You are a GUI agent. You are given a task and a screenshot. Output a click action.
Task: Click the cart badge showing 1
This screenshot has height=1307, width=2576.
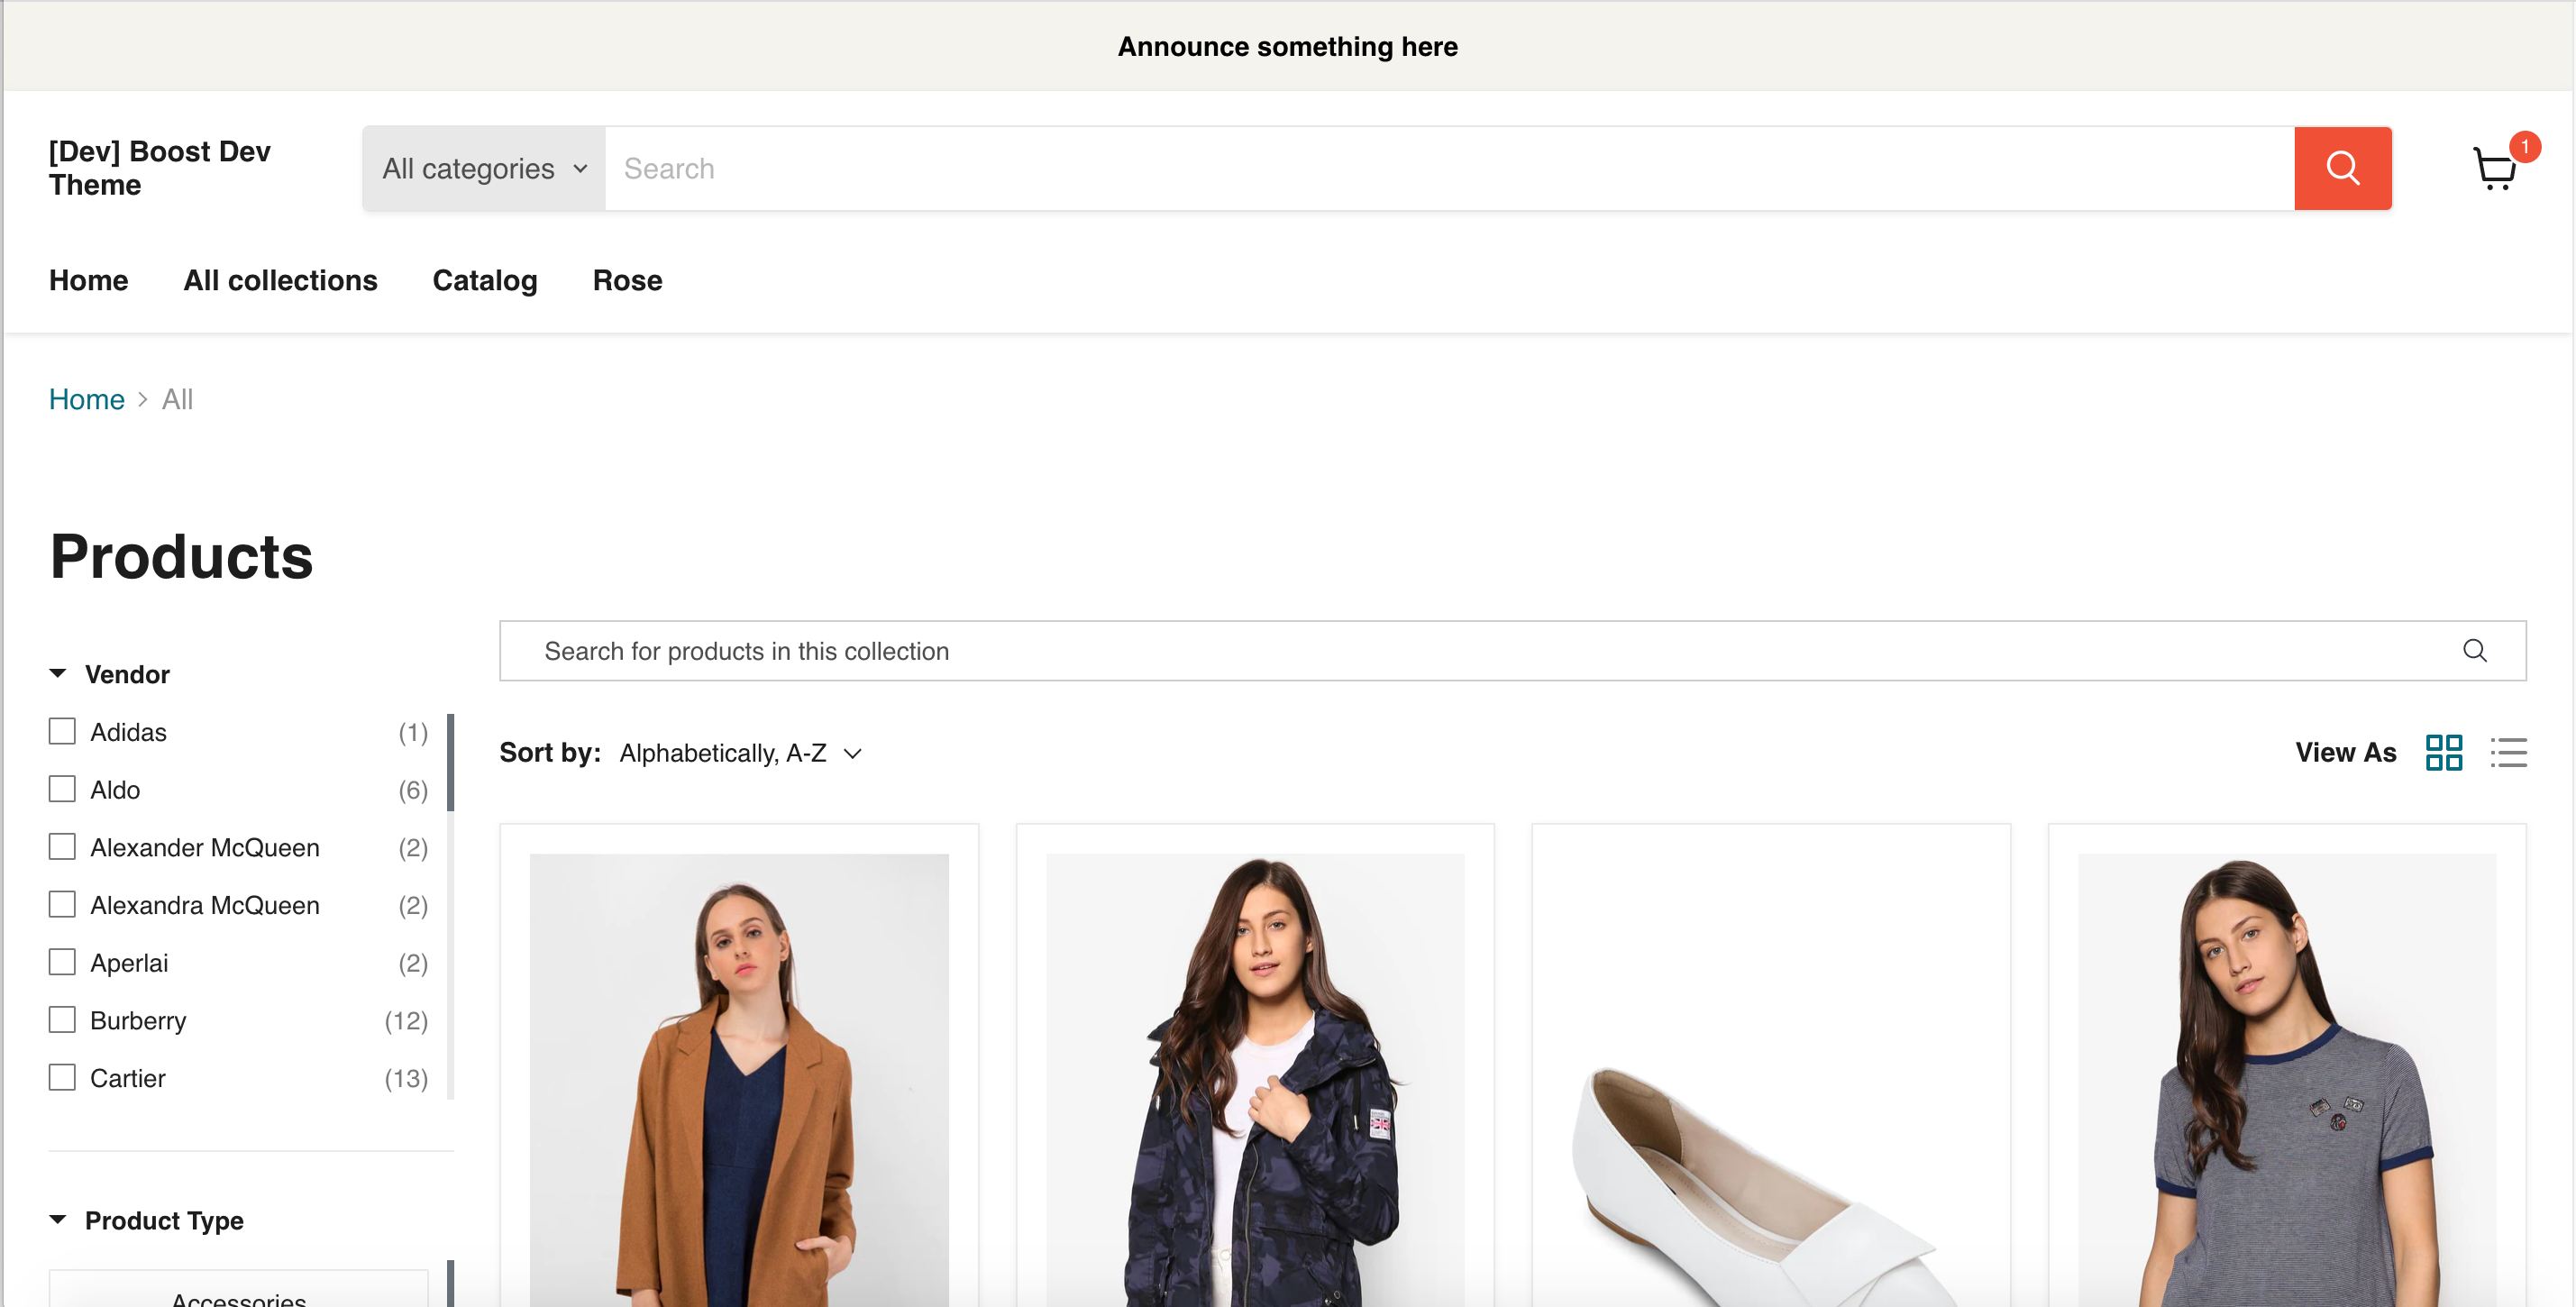click(x=2524, y=147)
